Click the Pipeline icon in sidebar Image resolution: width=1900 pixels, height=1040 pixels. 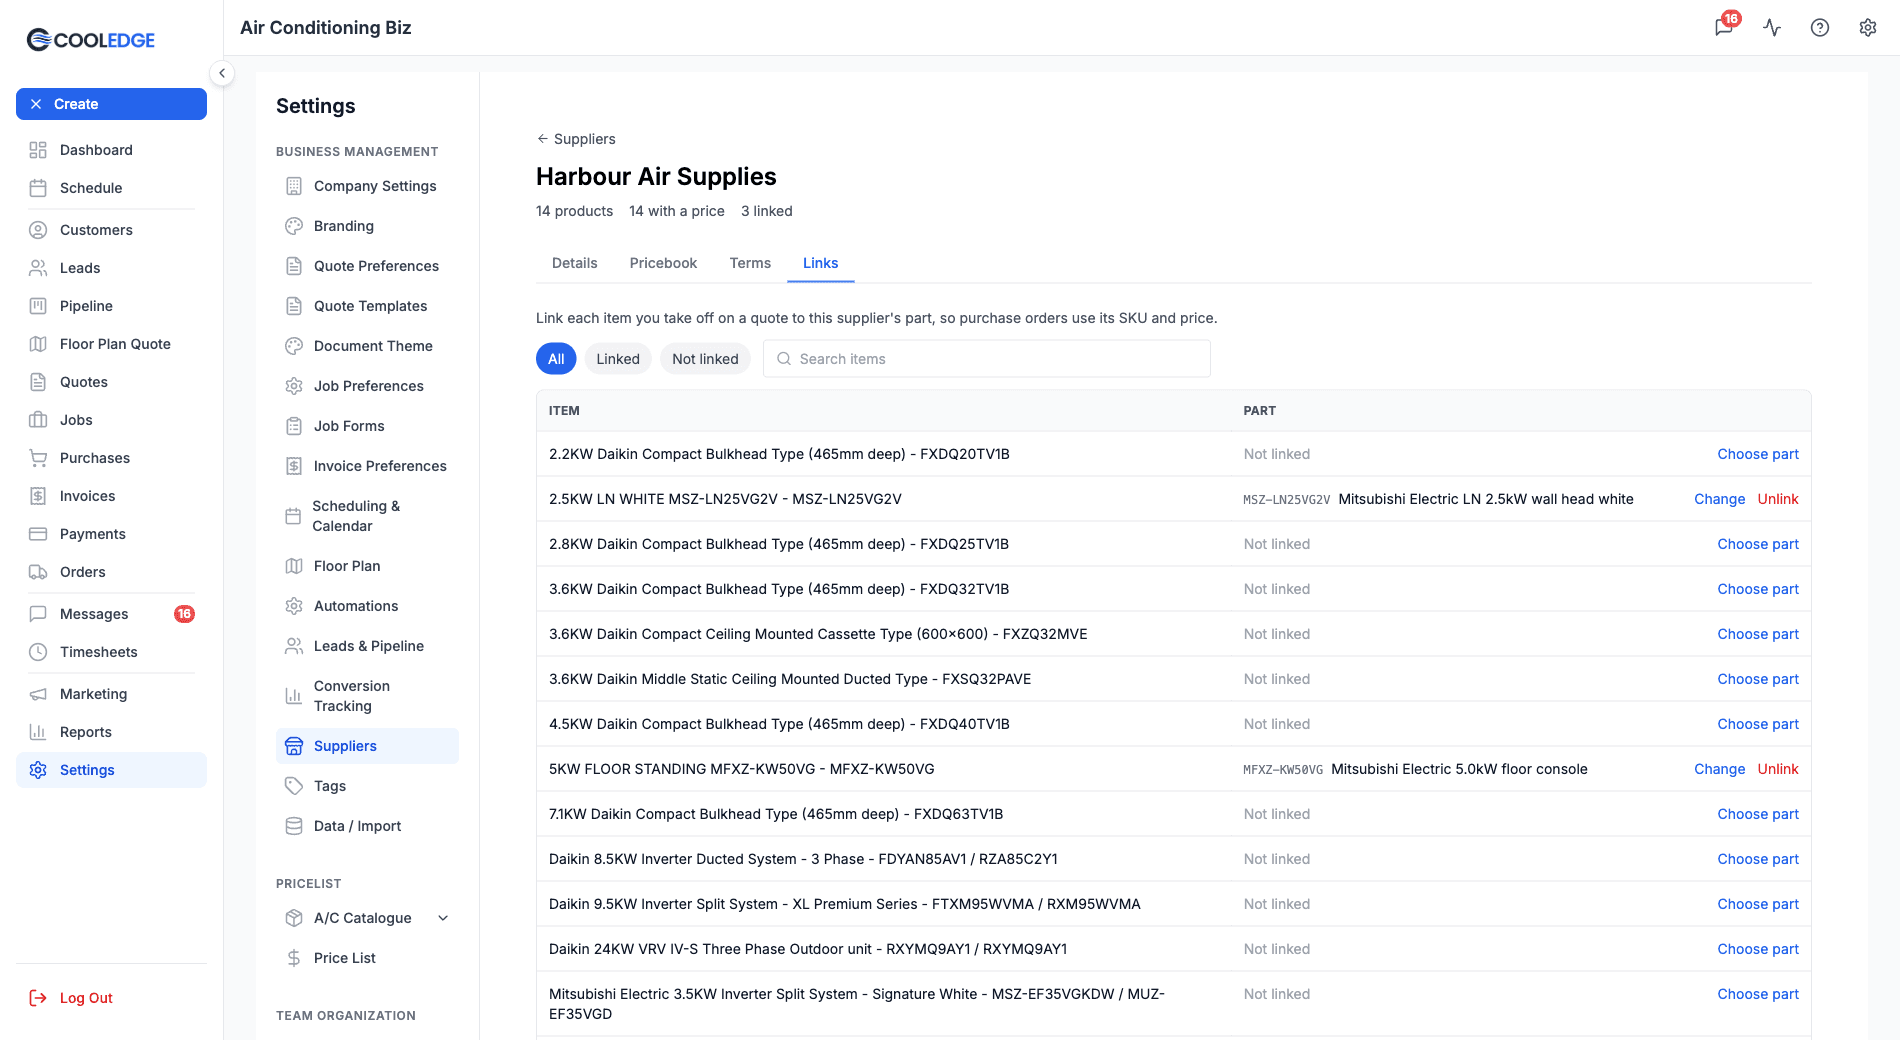click(38, 306)
